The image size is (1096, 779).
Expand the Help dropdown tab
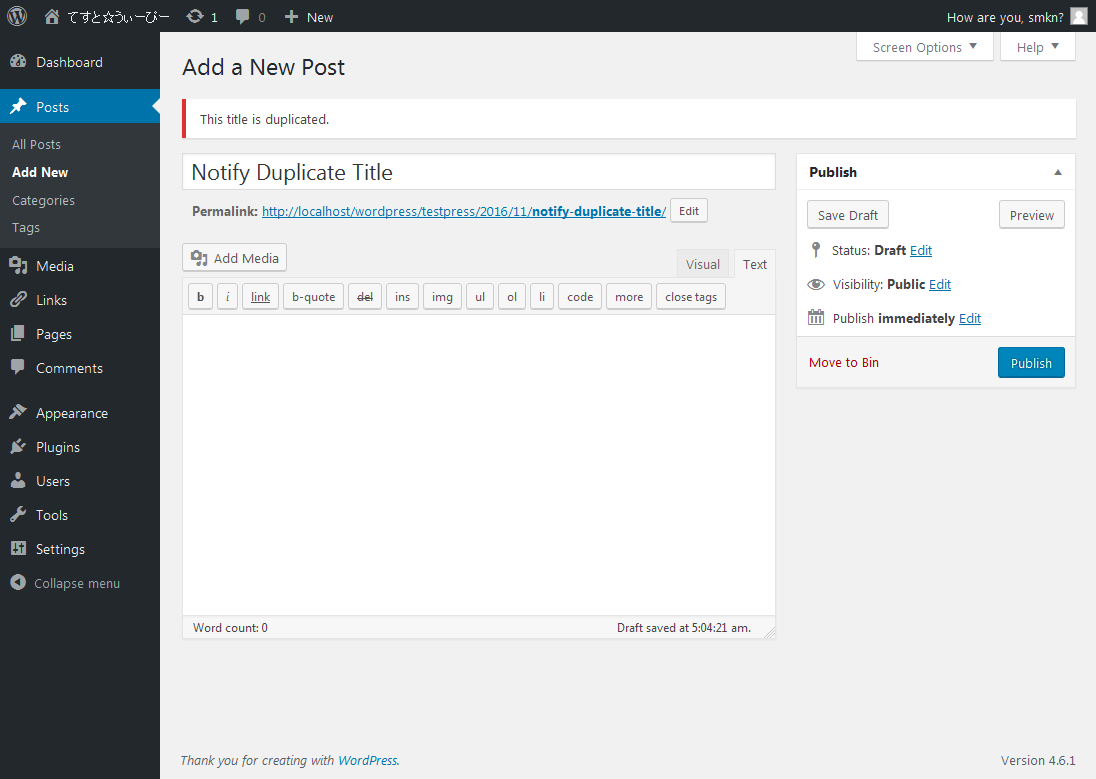1037,47
